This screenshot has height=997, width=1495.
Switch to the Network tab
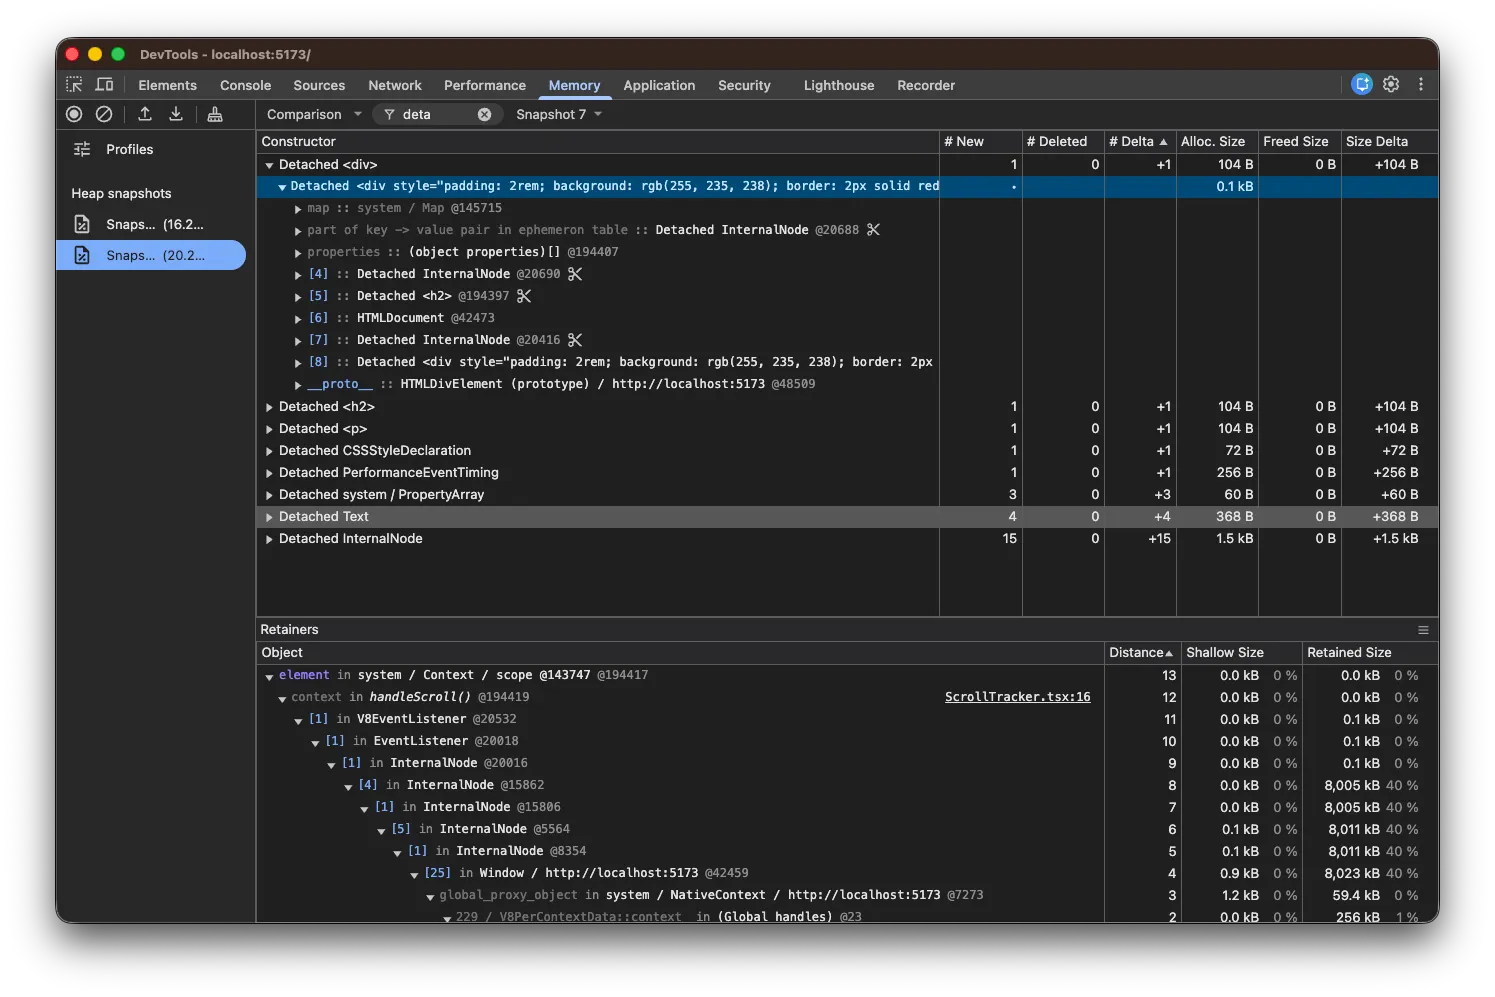[x=395, y=85]
